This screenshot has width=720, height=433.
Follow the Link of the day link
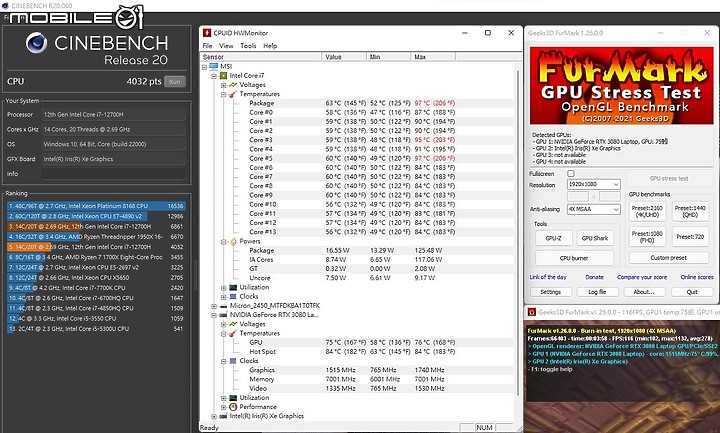548,277
